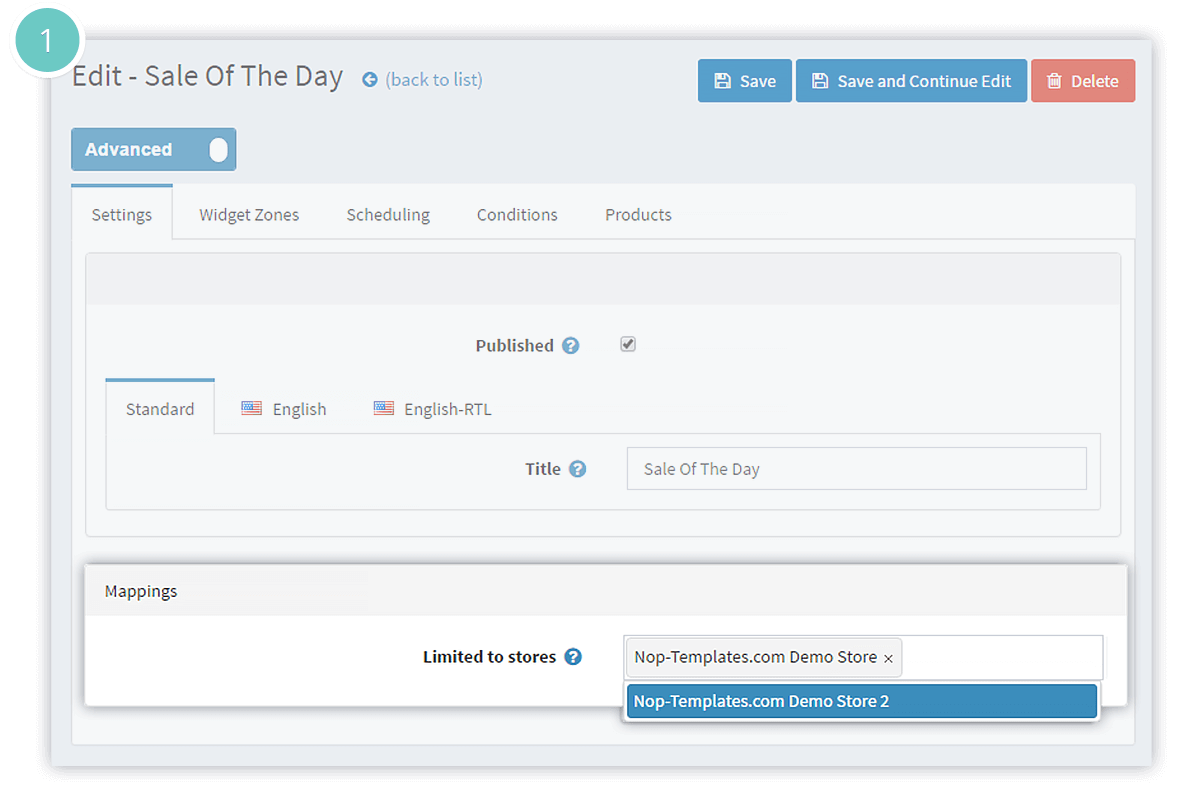Click Save and Continue Edit button

(x=911, y=81)
